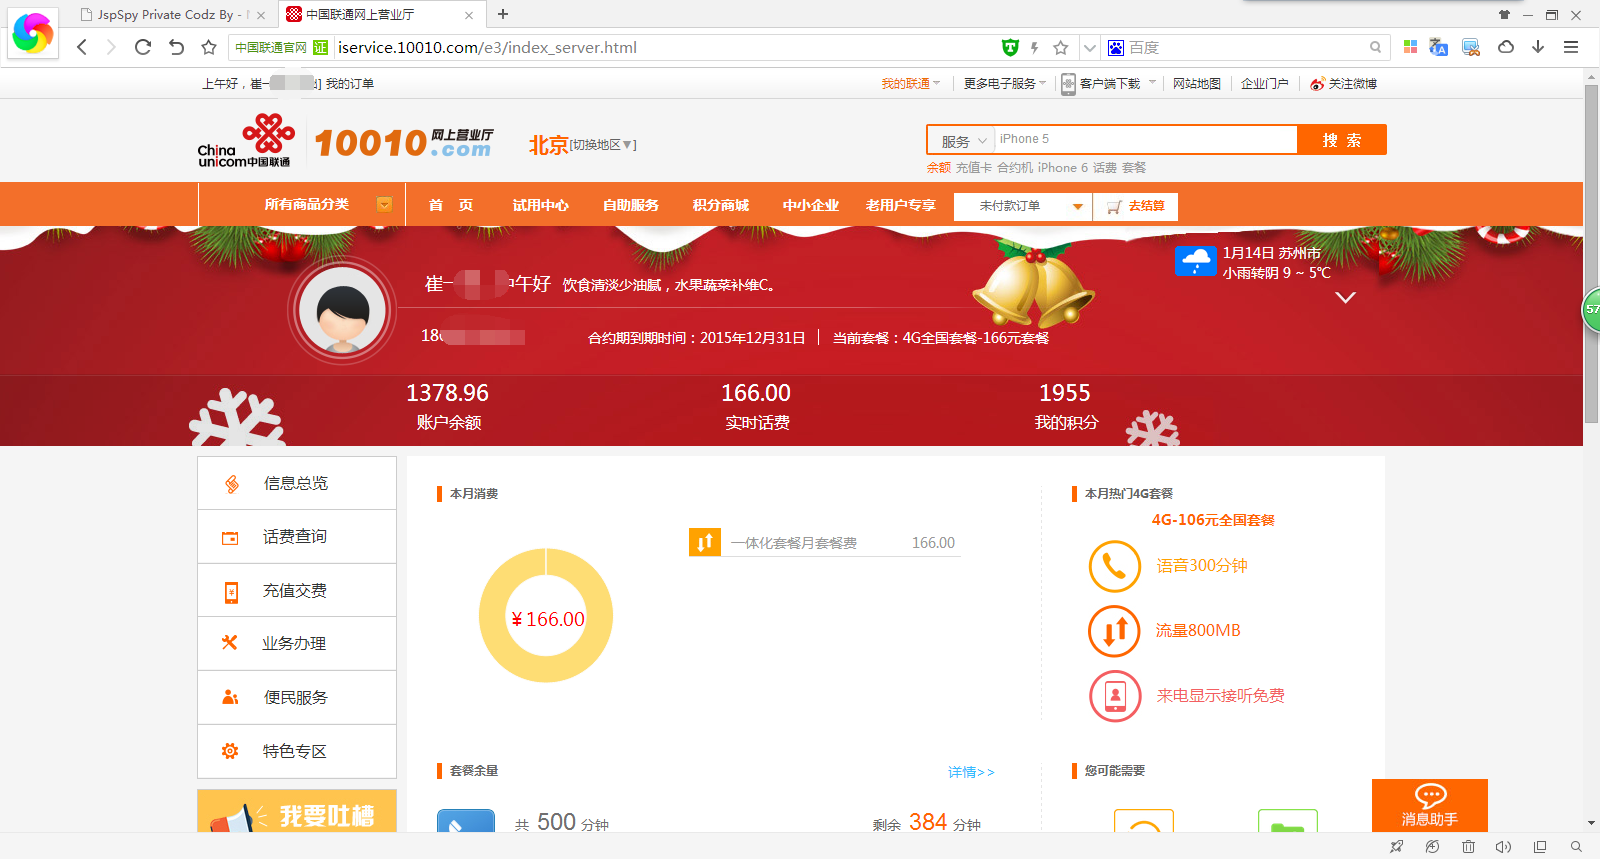Open the 服务 search category dropdown

tap(962, 141)
